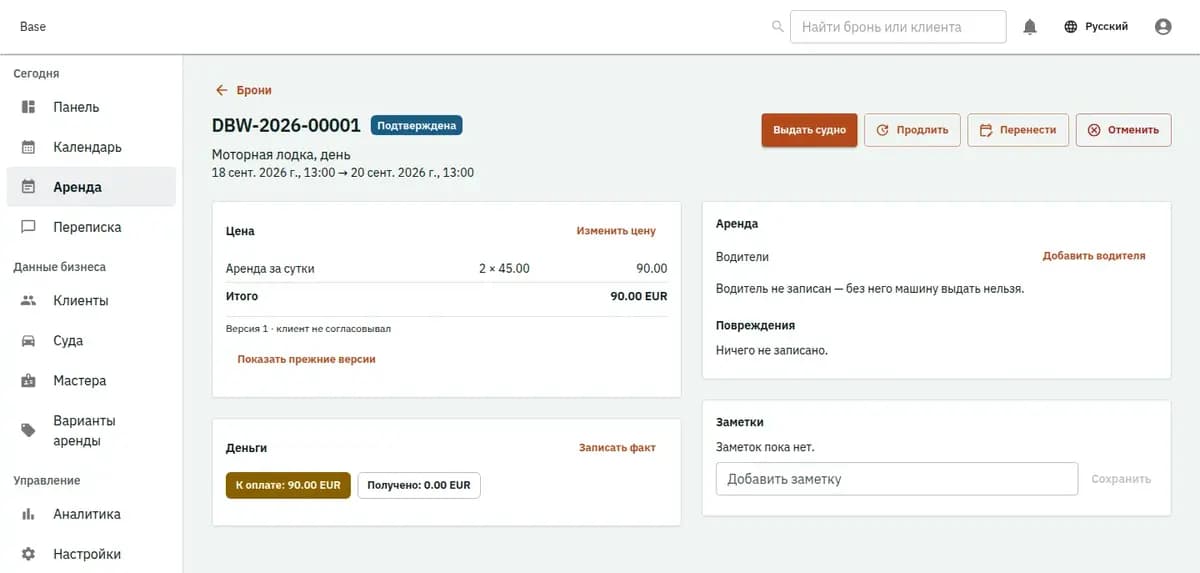The image size is (1200, 573).
Task: Click the Подтверждена status badge
Action: pyautogui.click(x=417, y=126)
